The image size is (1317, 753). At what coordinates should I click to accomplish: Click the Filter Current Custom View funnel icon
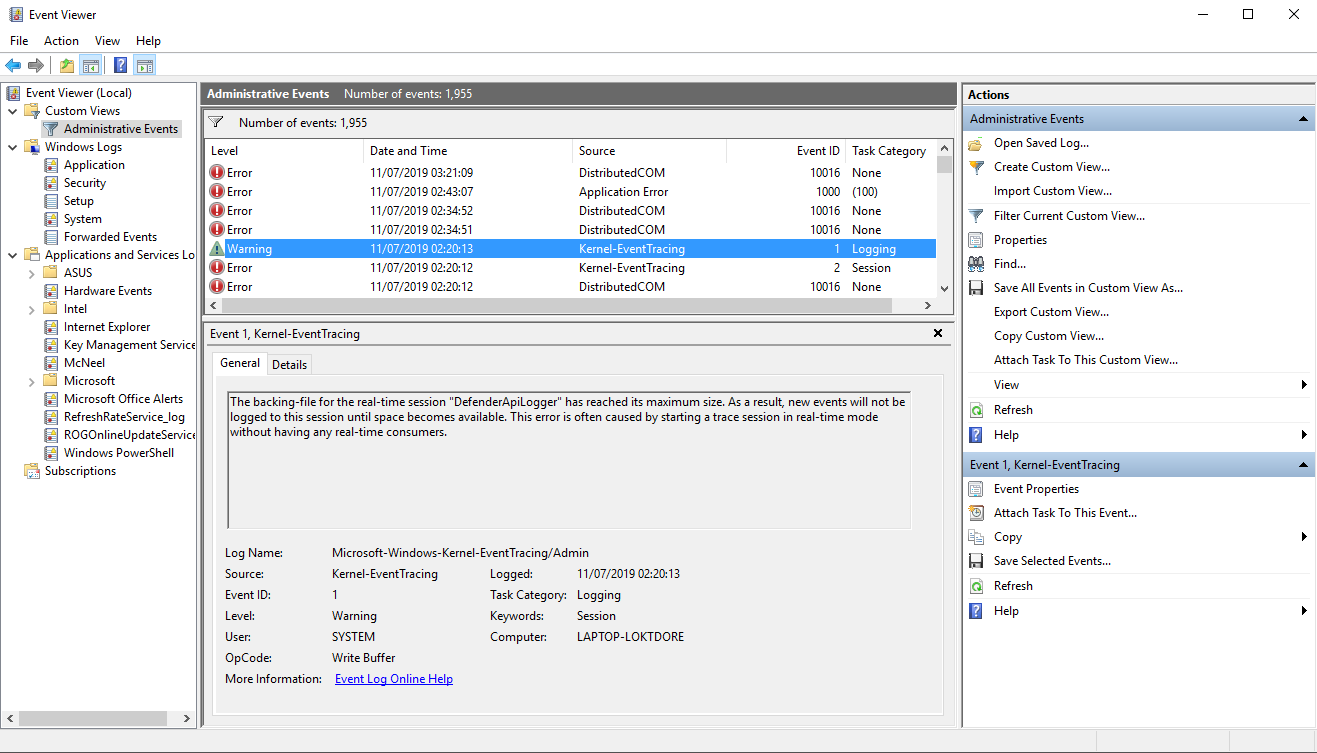976,216
